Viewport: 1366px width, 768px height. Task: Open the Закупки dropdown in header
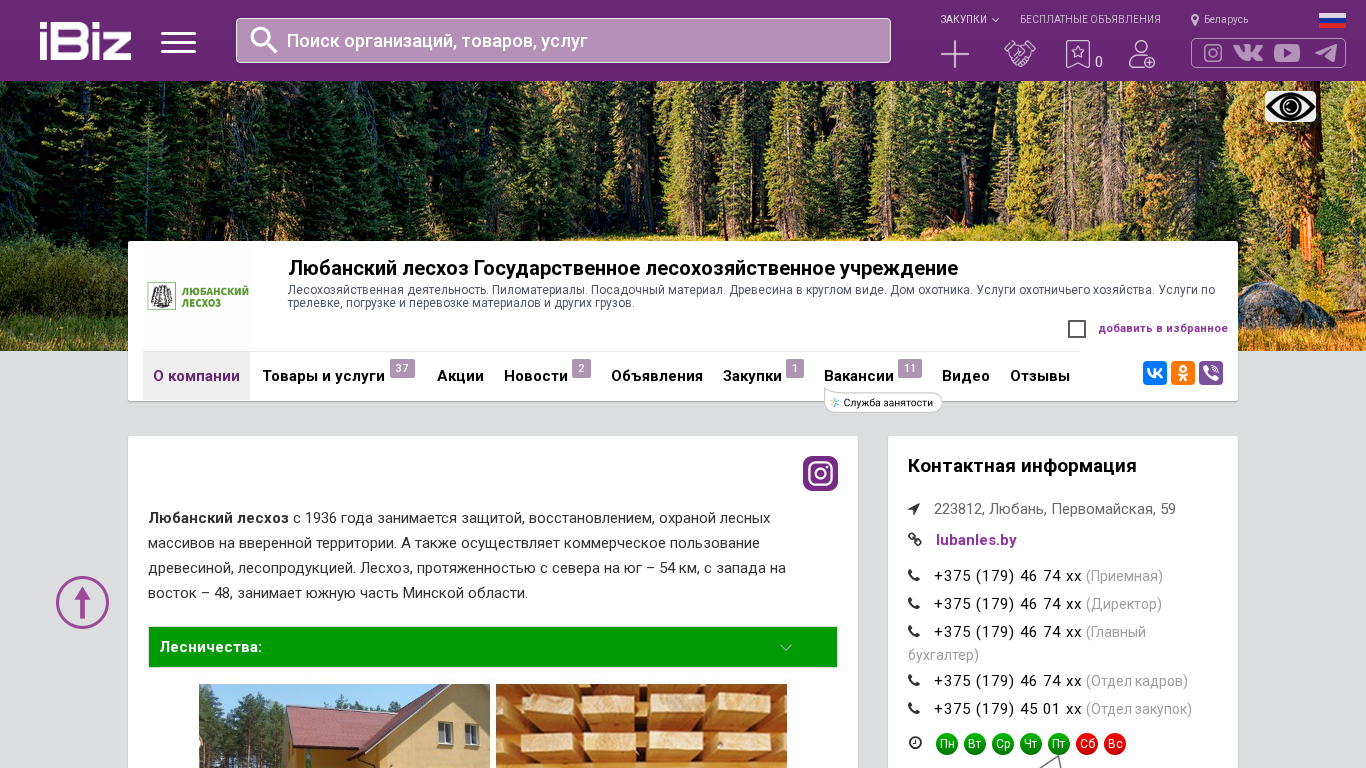(969, 20)
